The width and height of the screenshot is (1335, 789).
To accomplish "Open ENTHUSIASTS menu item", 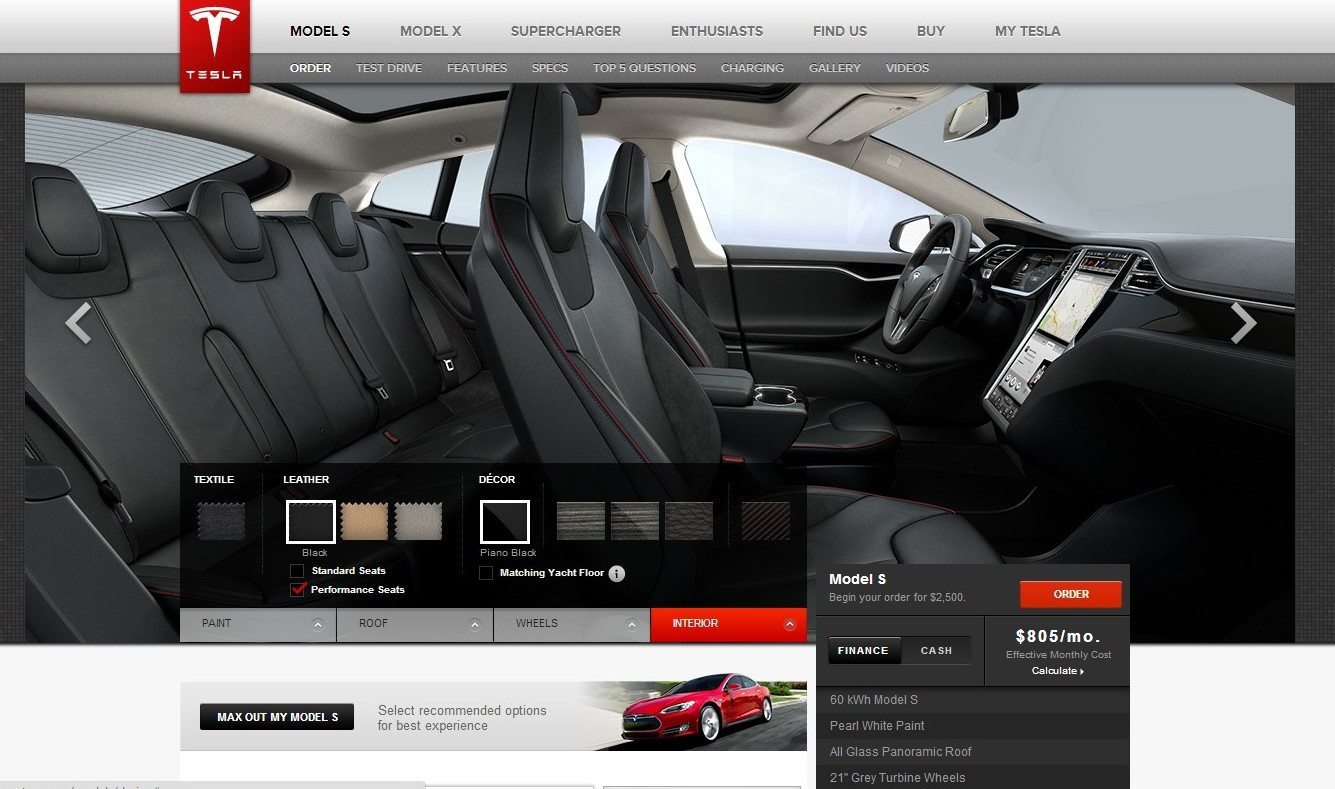I will 717,31.
